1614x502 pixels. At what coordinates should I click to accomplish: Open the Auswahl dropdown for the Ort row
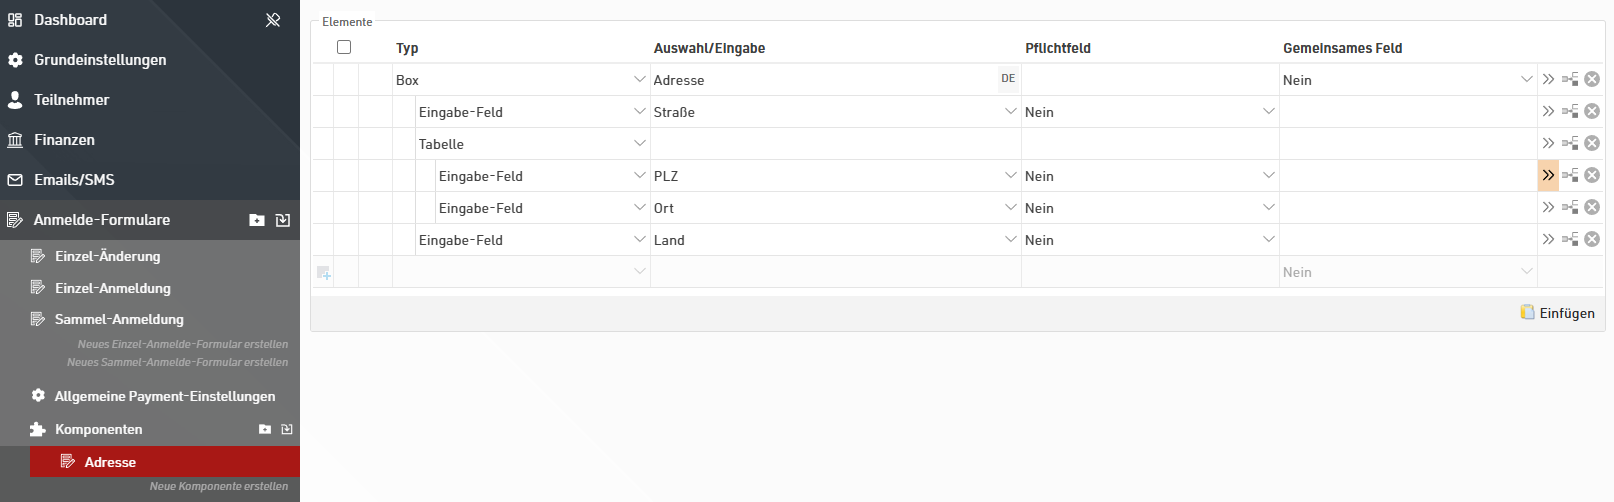[1010, 207]
